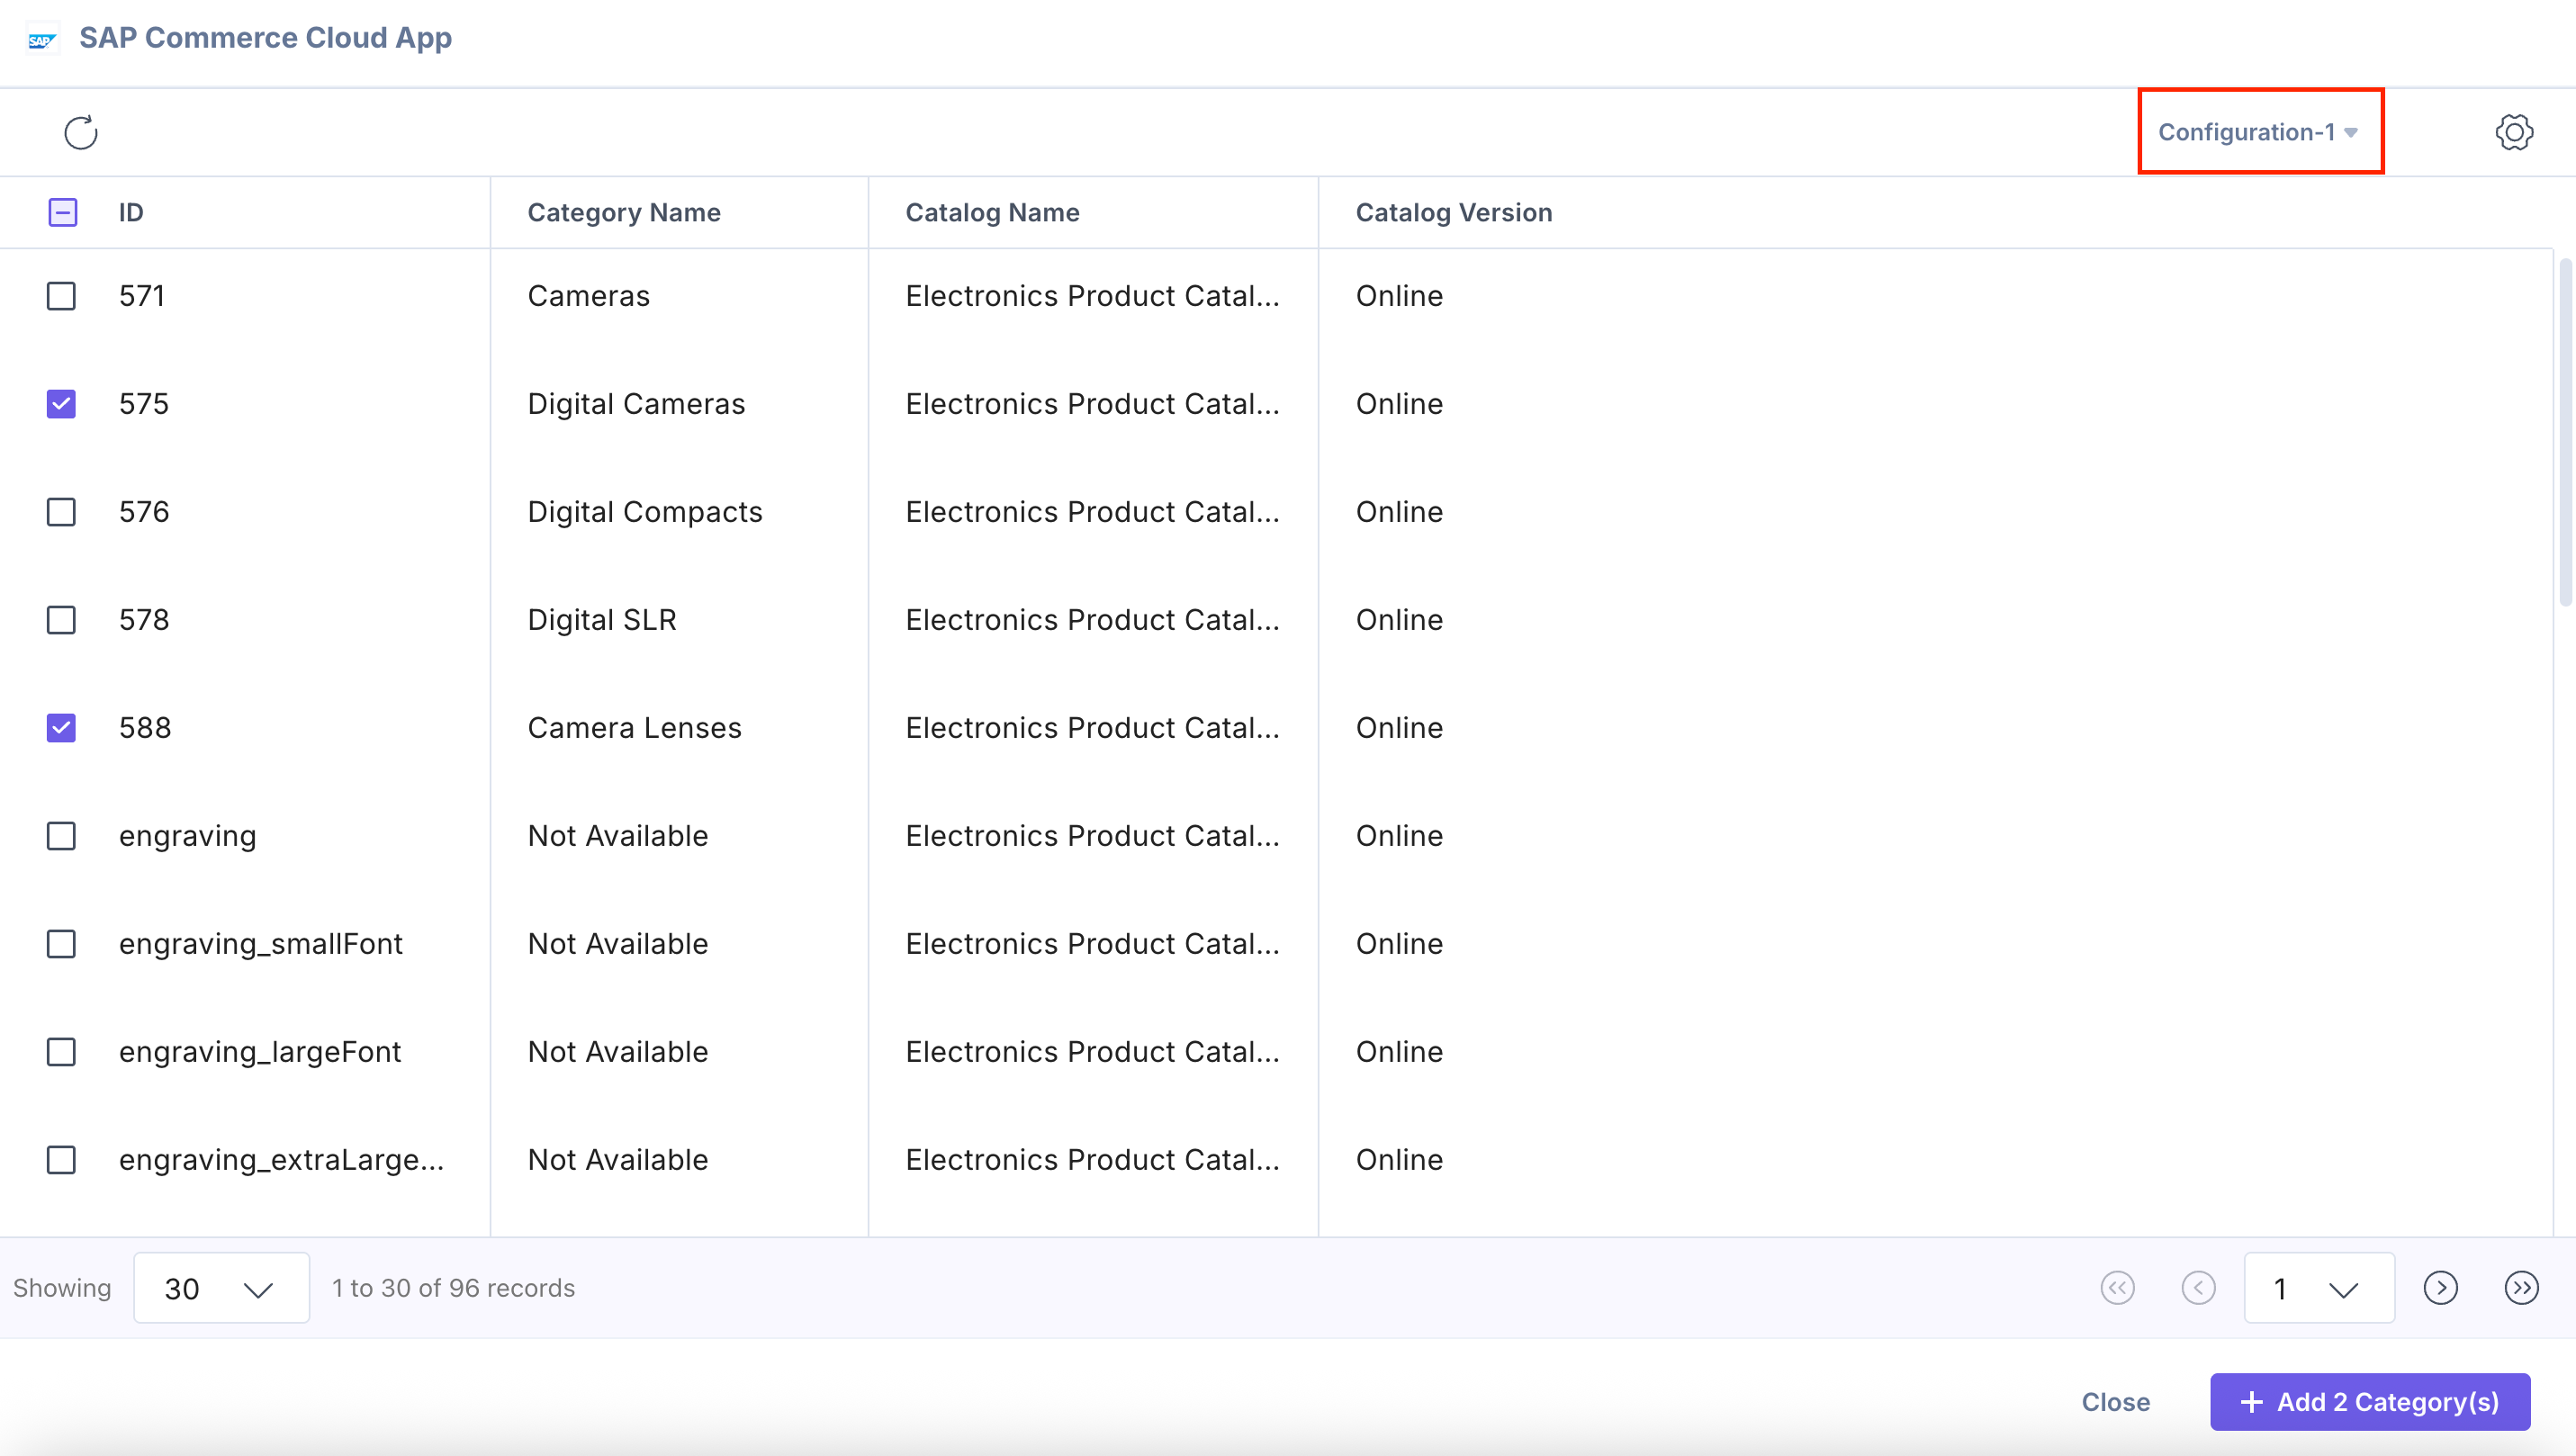
Task: Click the Digital SLR cell
Action: pyautogui.click(x=602, y=620)
